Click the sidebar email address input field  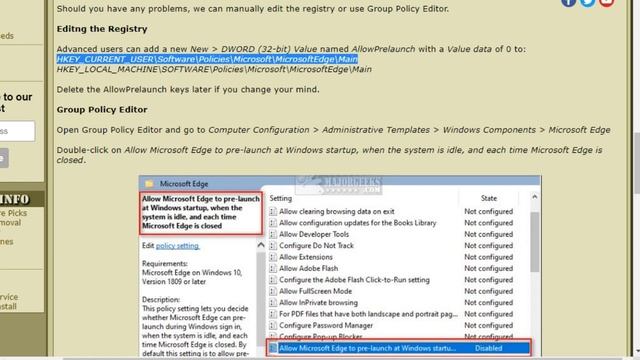coord(17,131)
